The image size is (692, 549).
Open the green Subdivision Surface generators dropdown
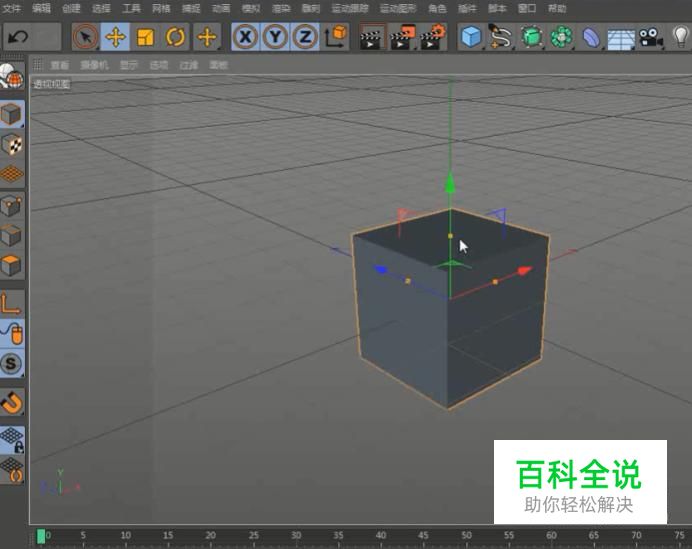click(x=531, y=37)
